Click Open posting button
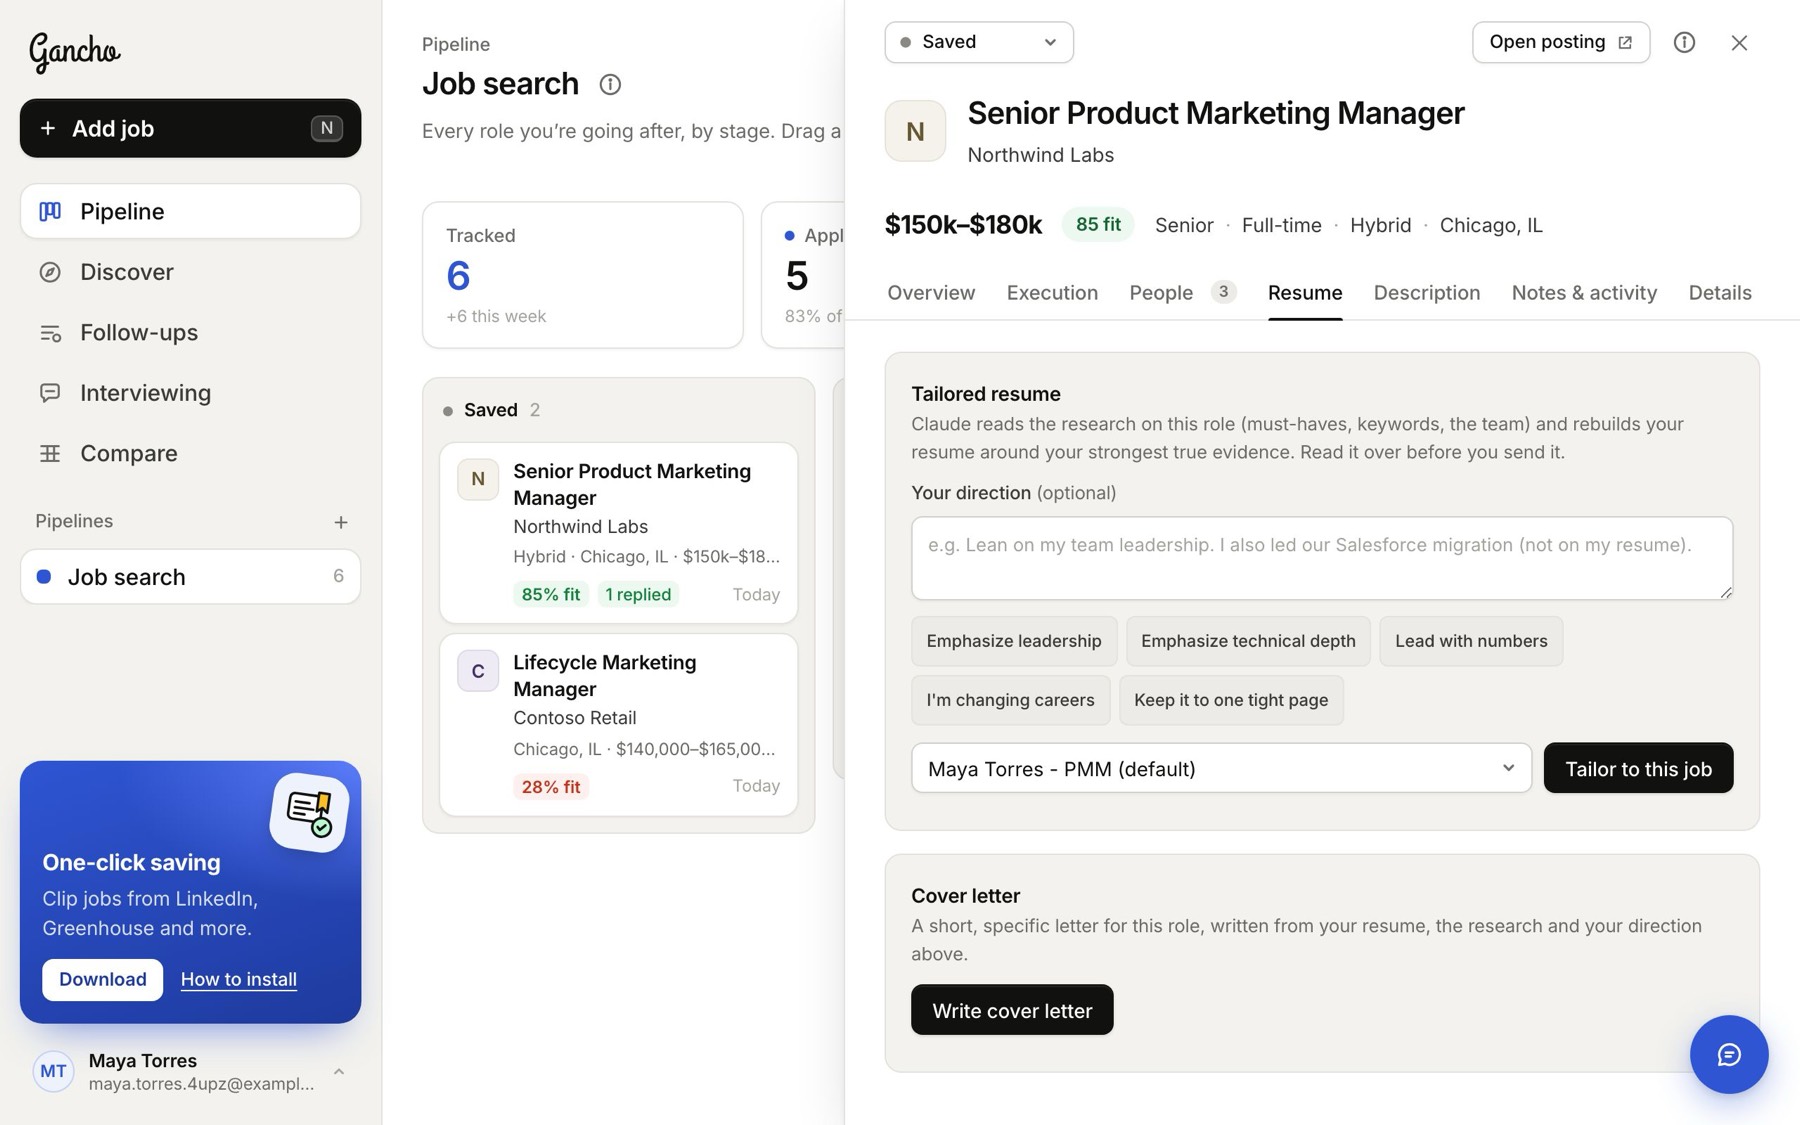This screenshot has width=1800, height=1125. click(x=1560, y=42)
